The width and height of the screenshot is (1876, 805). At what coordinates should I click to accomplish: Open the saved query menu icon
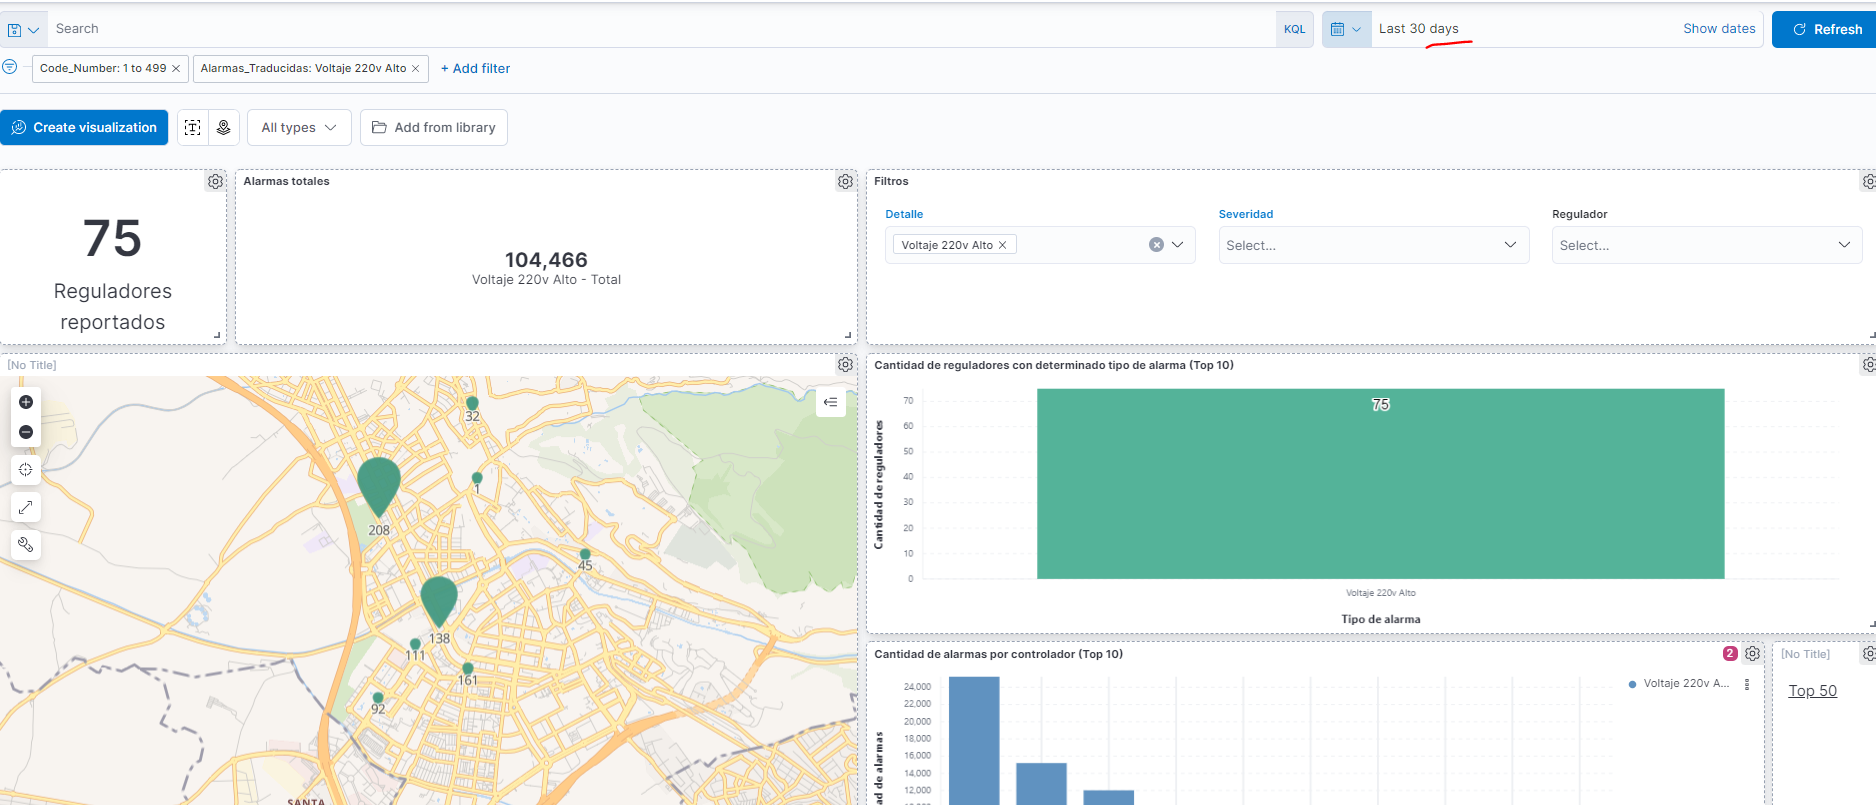tap(22, 30)
